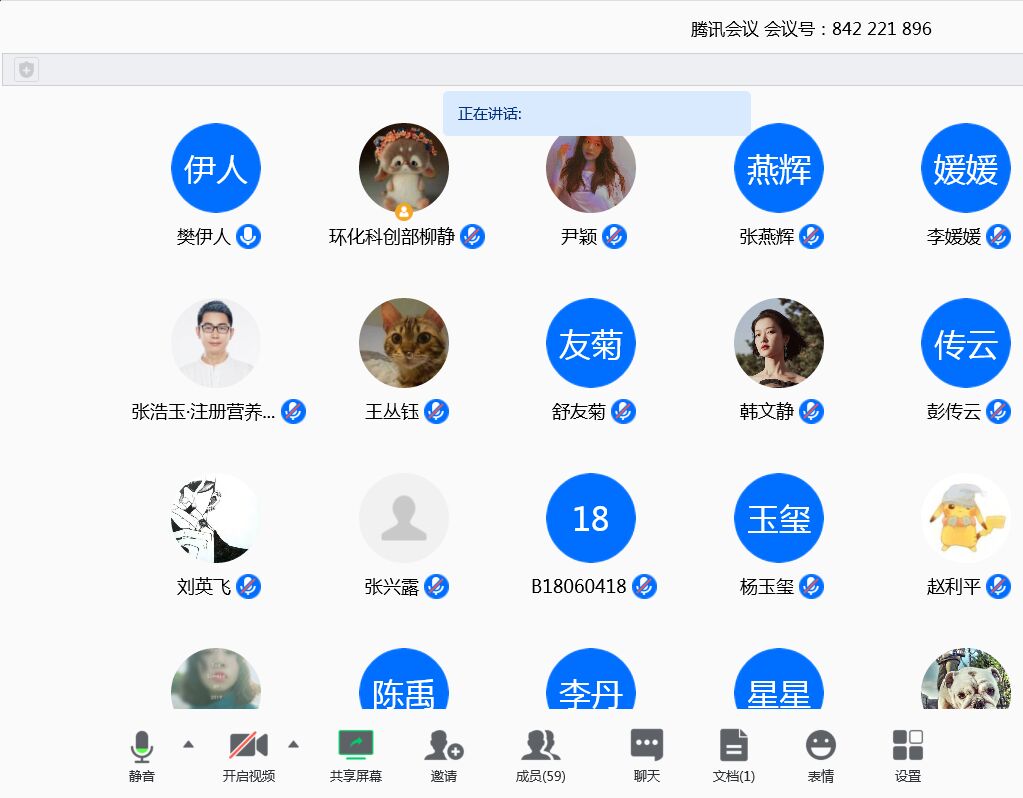
Task: Expand audio options arrow beside Mute
Action: (188, 744)
